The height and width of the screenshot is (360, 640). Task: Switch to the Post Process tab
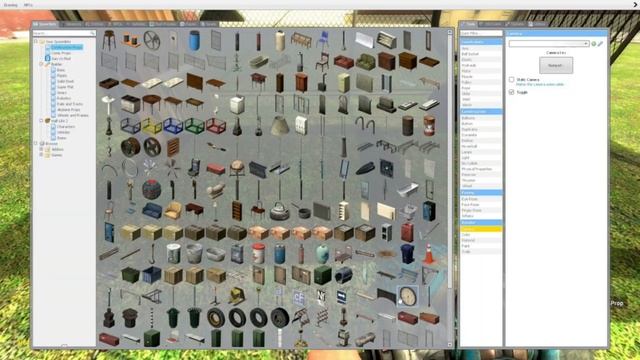click(163, 24)
